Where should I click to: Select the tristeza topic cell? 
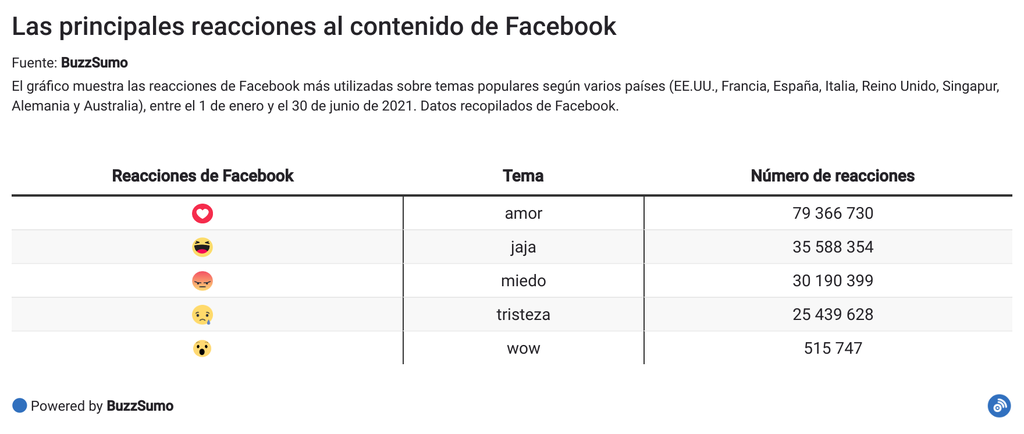coord(523,315)
